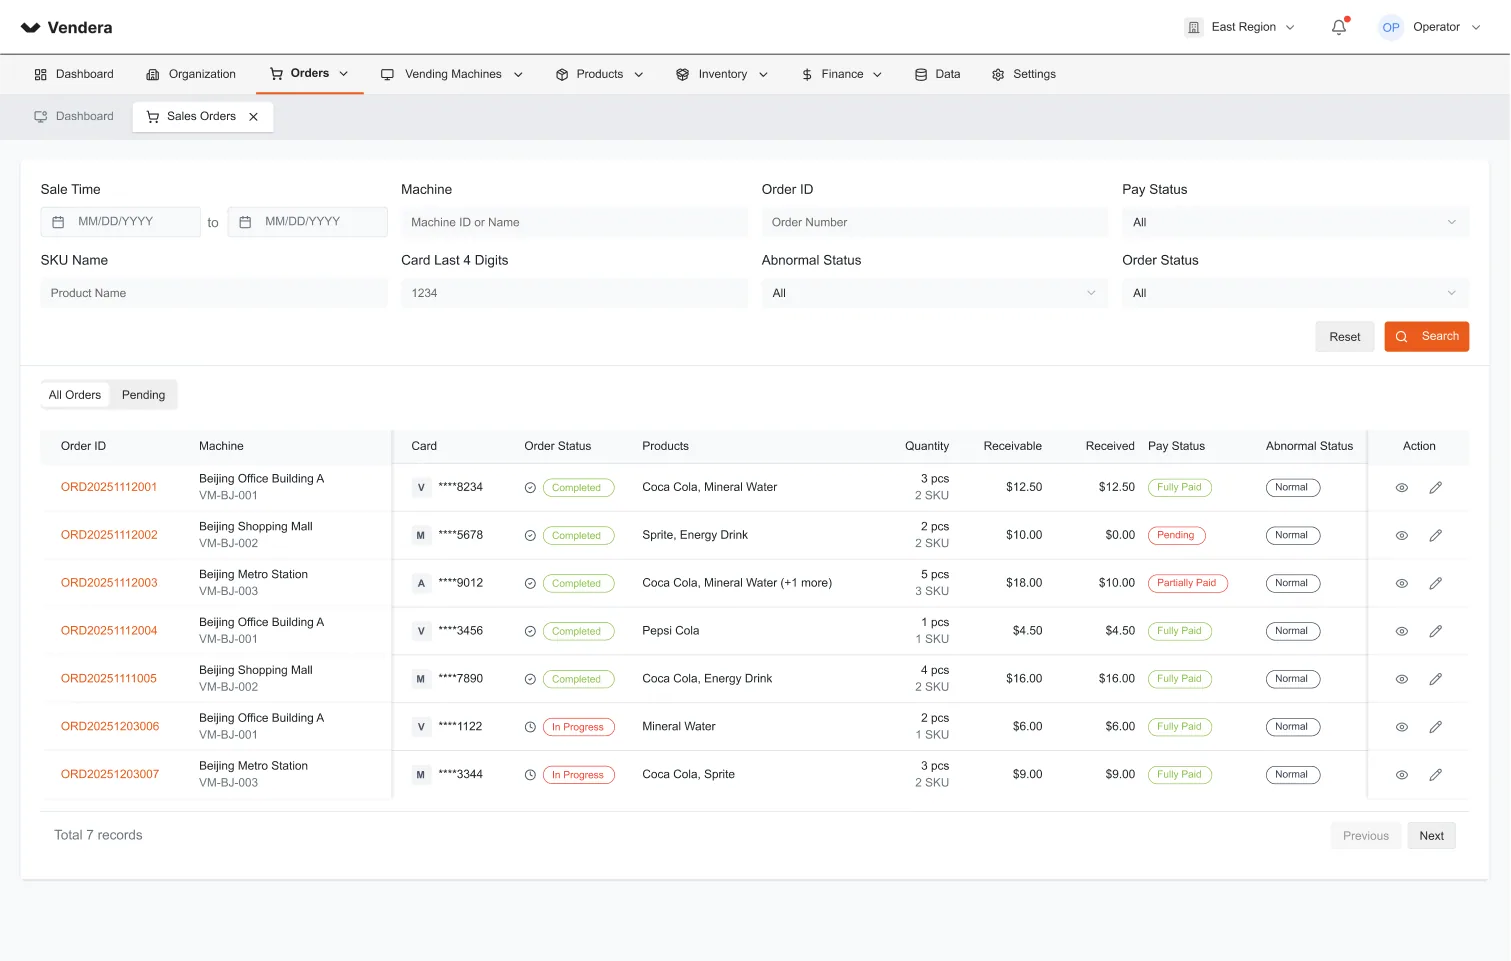Open the Order Status filter dropdown
The height and width of the screenshot is (961, 1511).
(1295, 294)
